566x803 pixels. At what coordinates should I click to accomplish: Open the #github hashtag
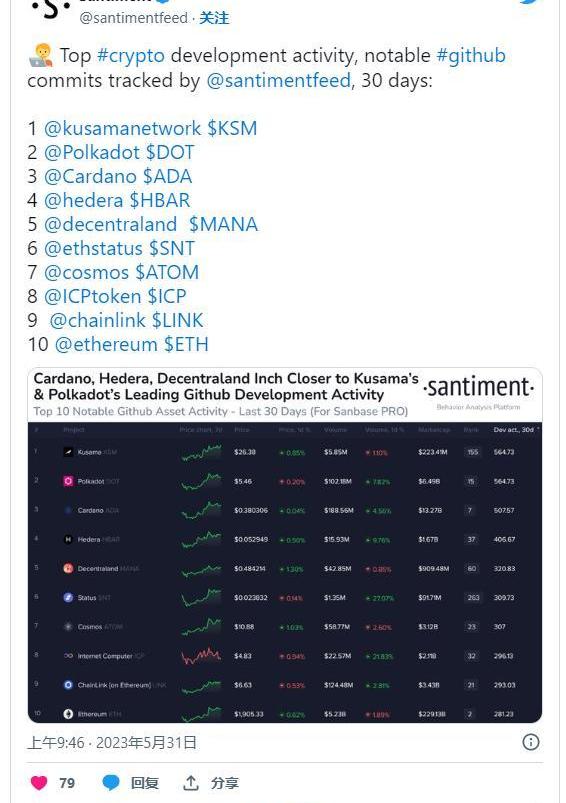click(x=471, y=55)
